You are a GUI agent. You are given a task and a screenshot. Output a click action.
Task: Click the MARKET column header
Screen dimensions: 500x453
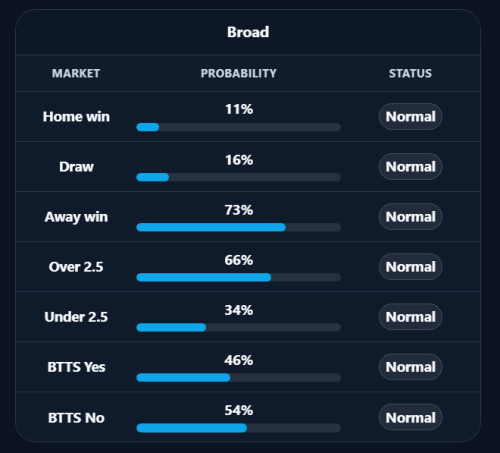point(76,73)
